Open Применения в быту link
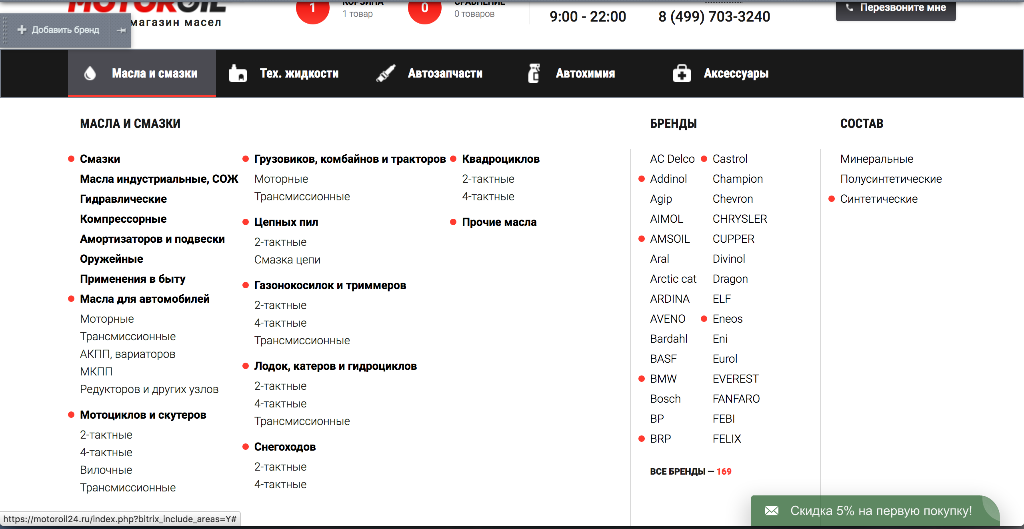 click(x=133, y=280)
